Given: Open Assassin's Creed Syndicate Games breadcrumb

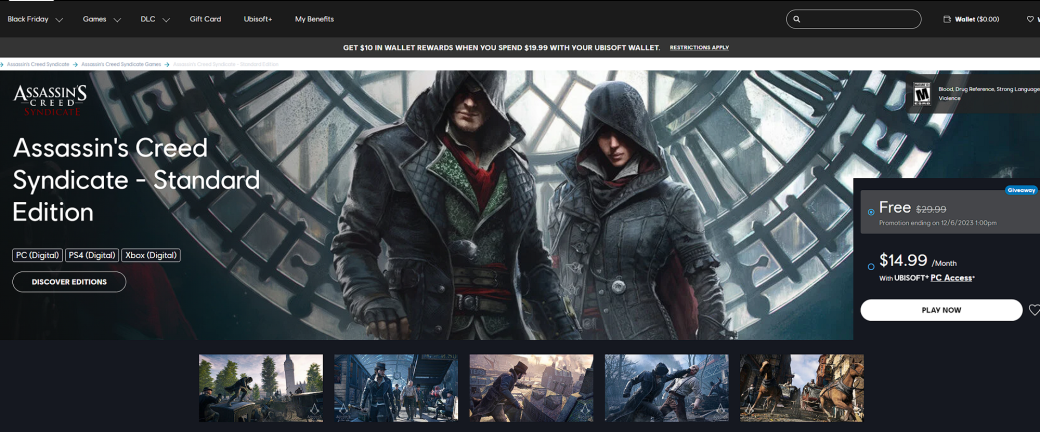Looking at the screenshot, I should (x=121, y=64).
